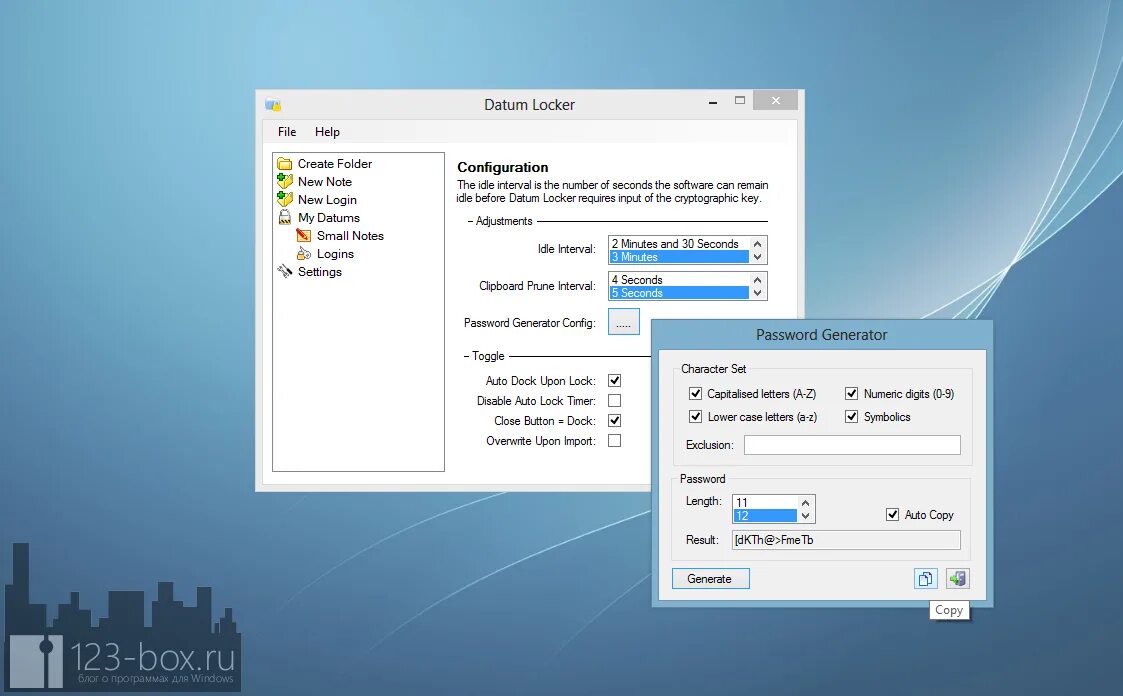Viewport: 1123px width, 696px height.
Task: Click the New Note icon
Action: point(285,182)
